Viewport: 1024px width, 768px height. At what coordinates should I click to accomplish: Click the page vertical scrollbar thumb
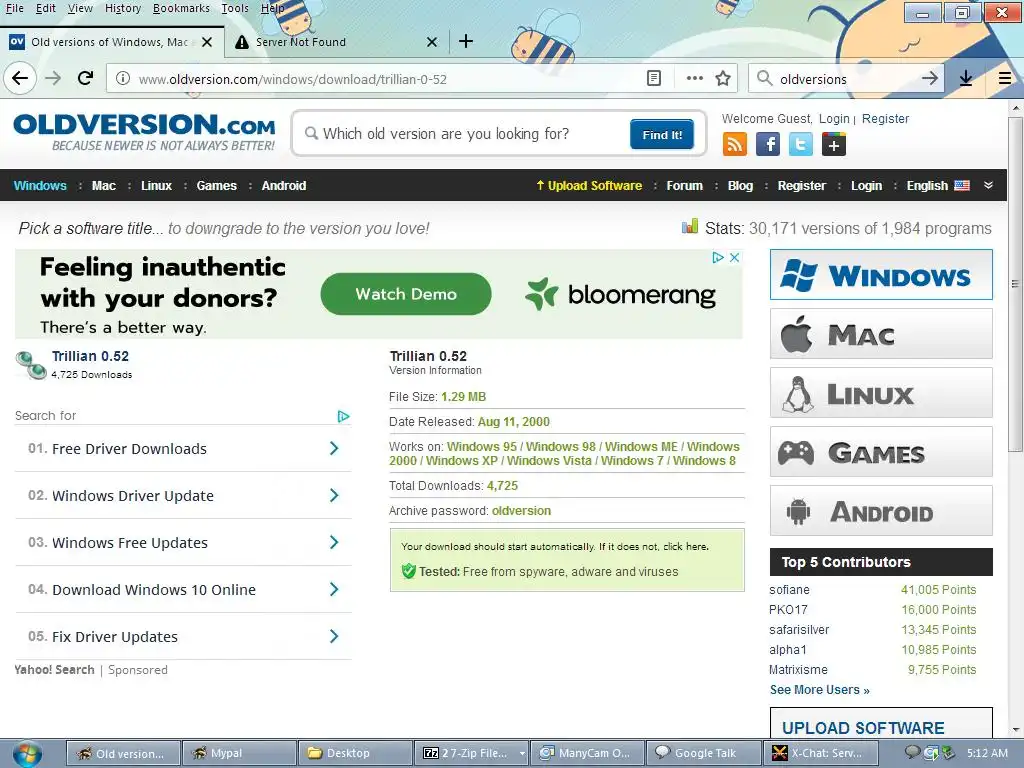(x=1015, y=284)
